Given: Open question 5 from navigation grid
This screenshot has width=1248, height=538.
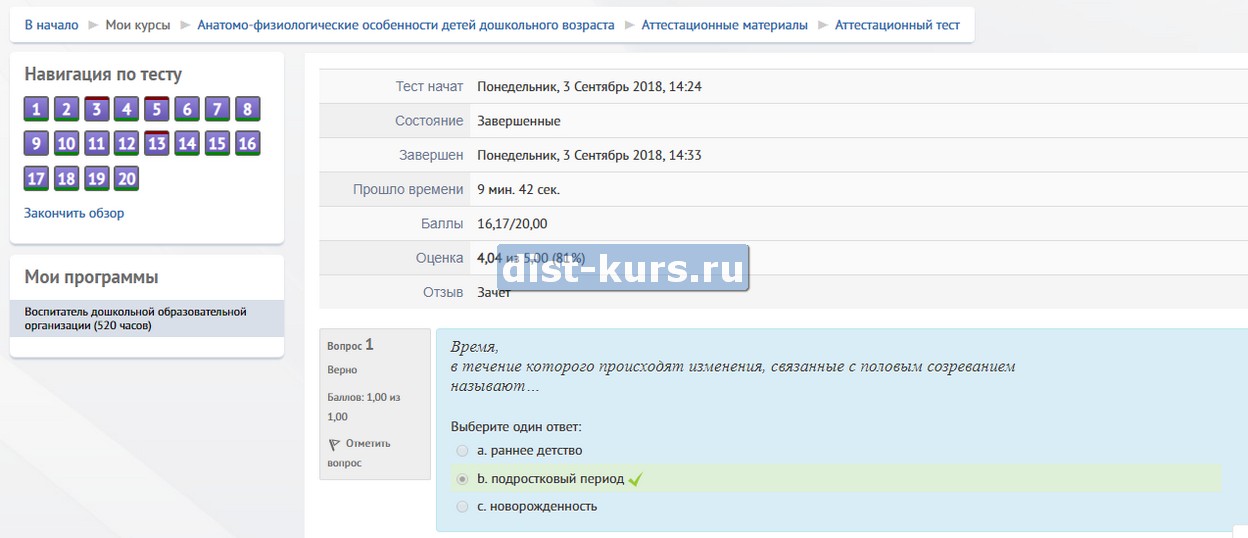Looking at the screenshot, I should (x=156, y=109).
